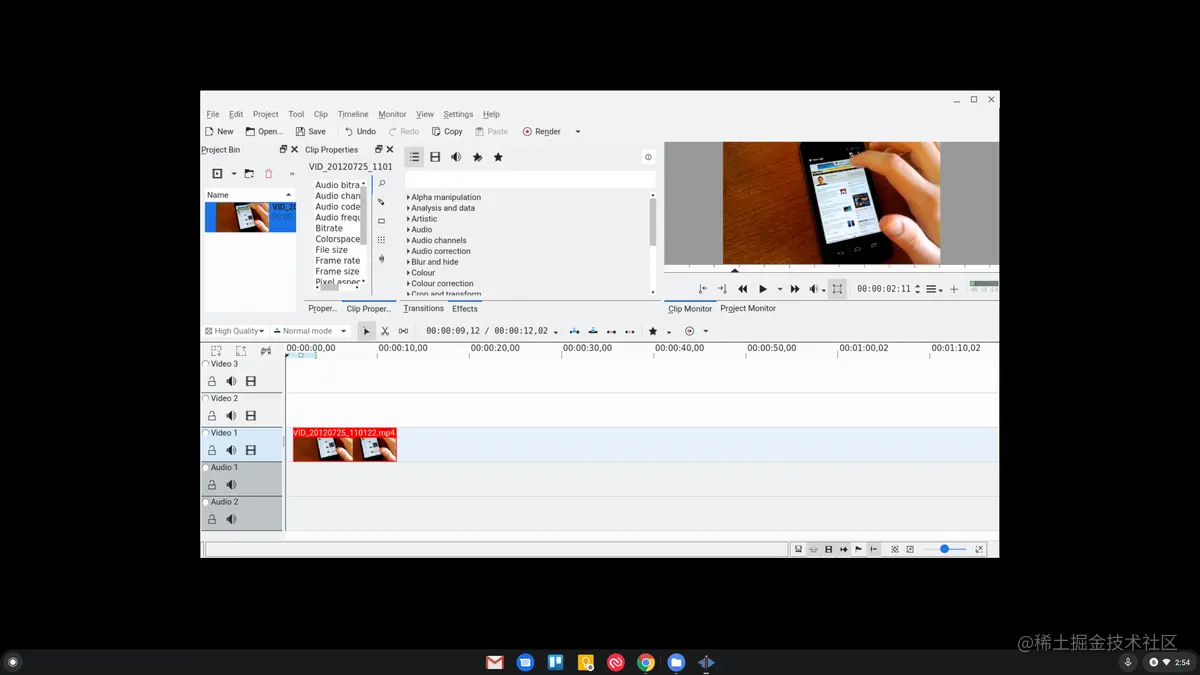This screenshot has height=675, width=1200.
Task: Open the High Quality preview dropdown
Action: point(235,331)
